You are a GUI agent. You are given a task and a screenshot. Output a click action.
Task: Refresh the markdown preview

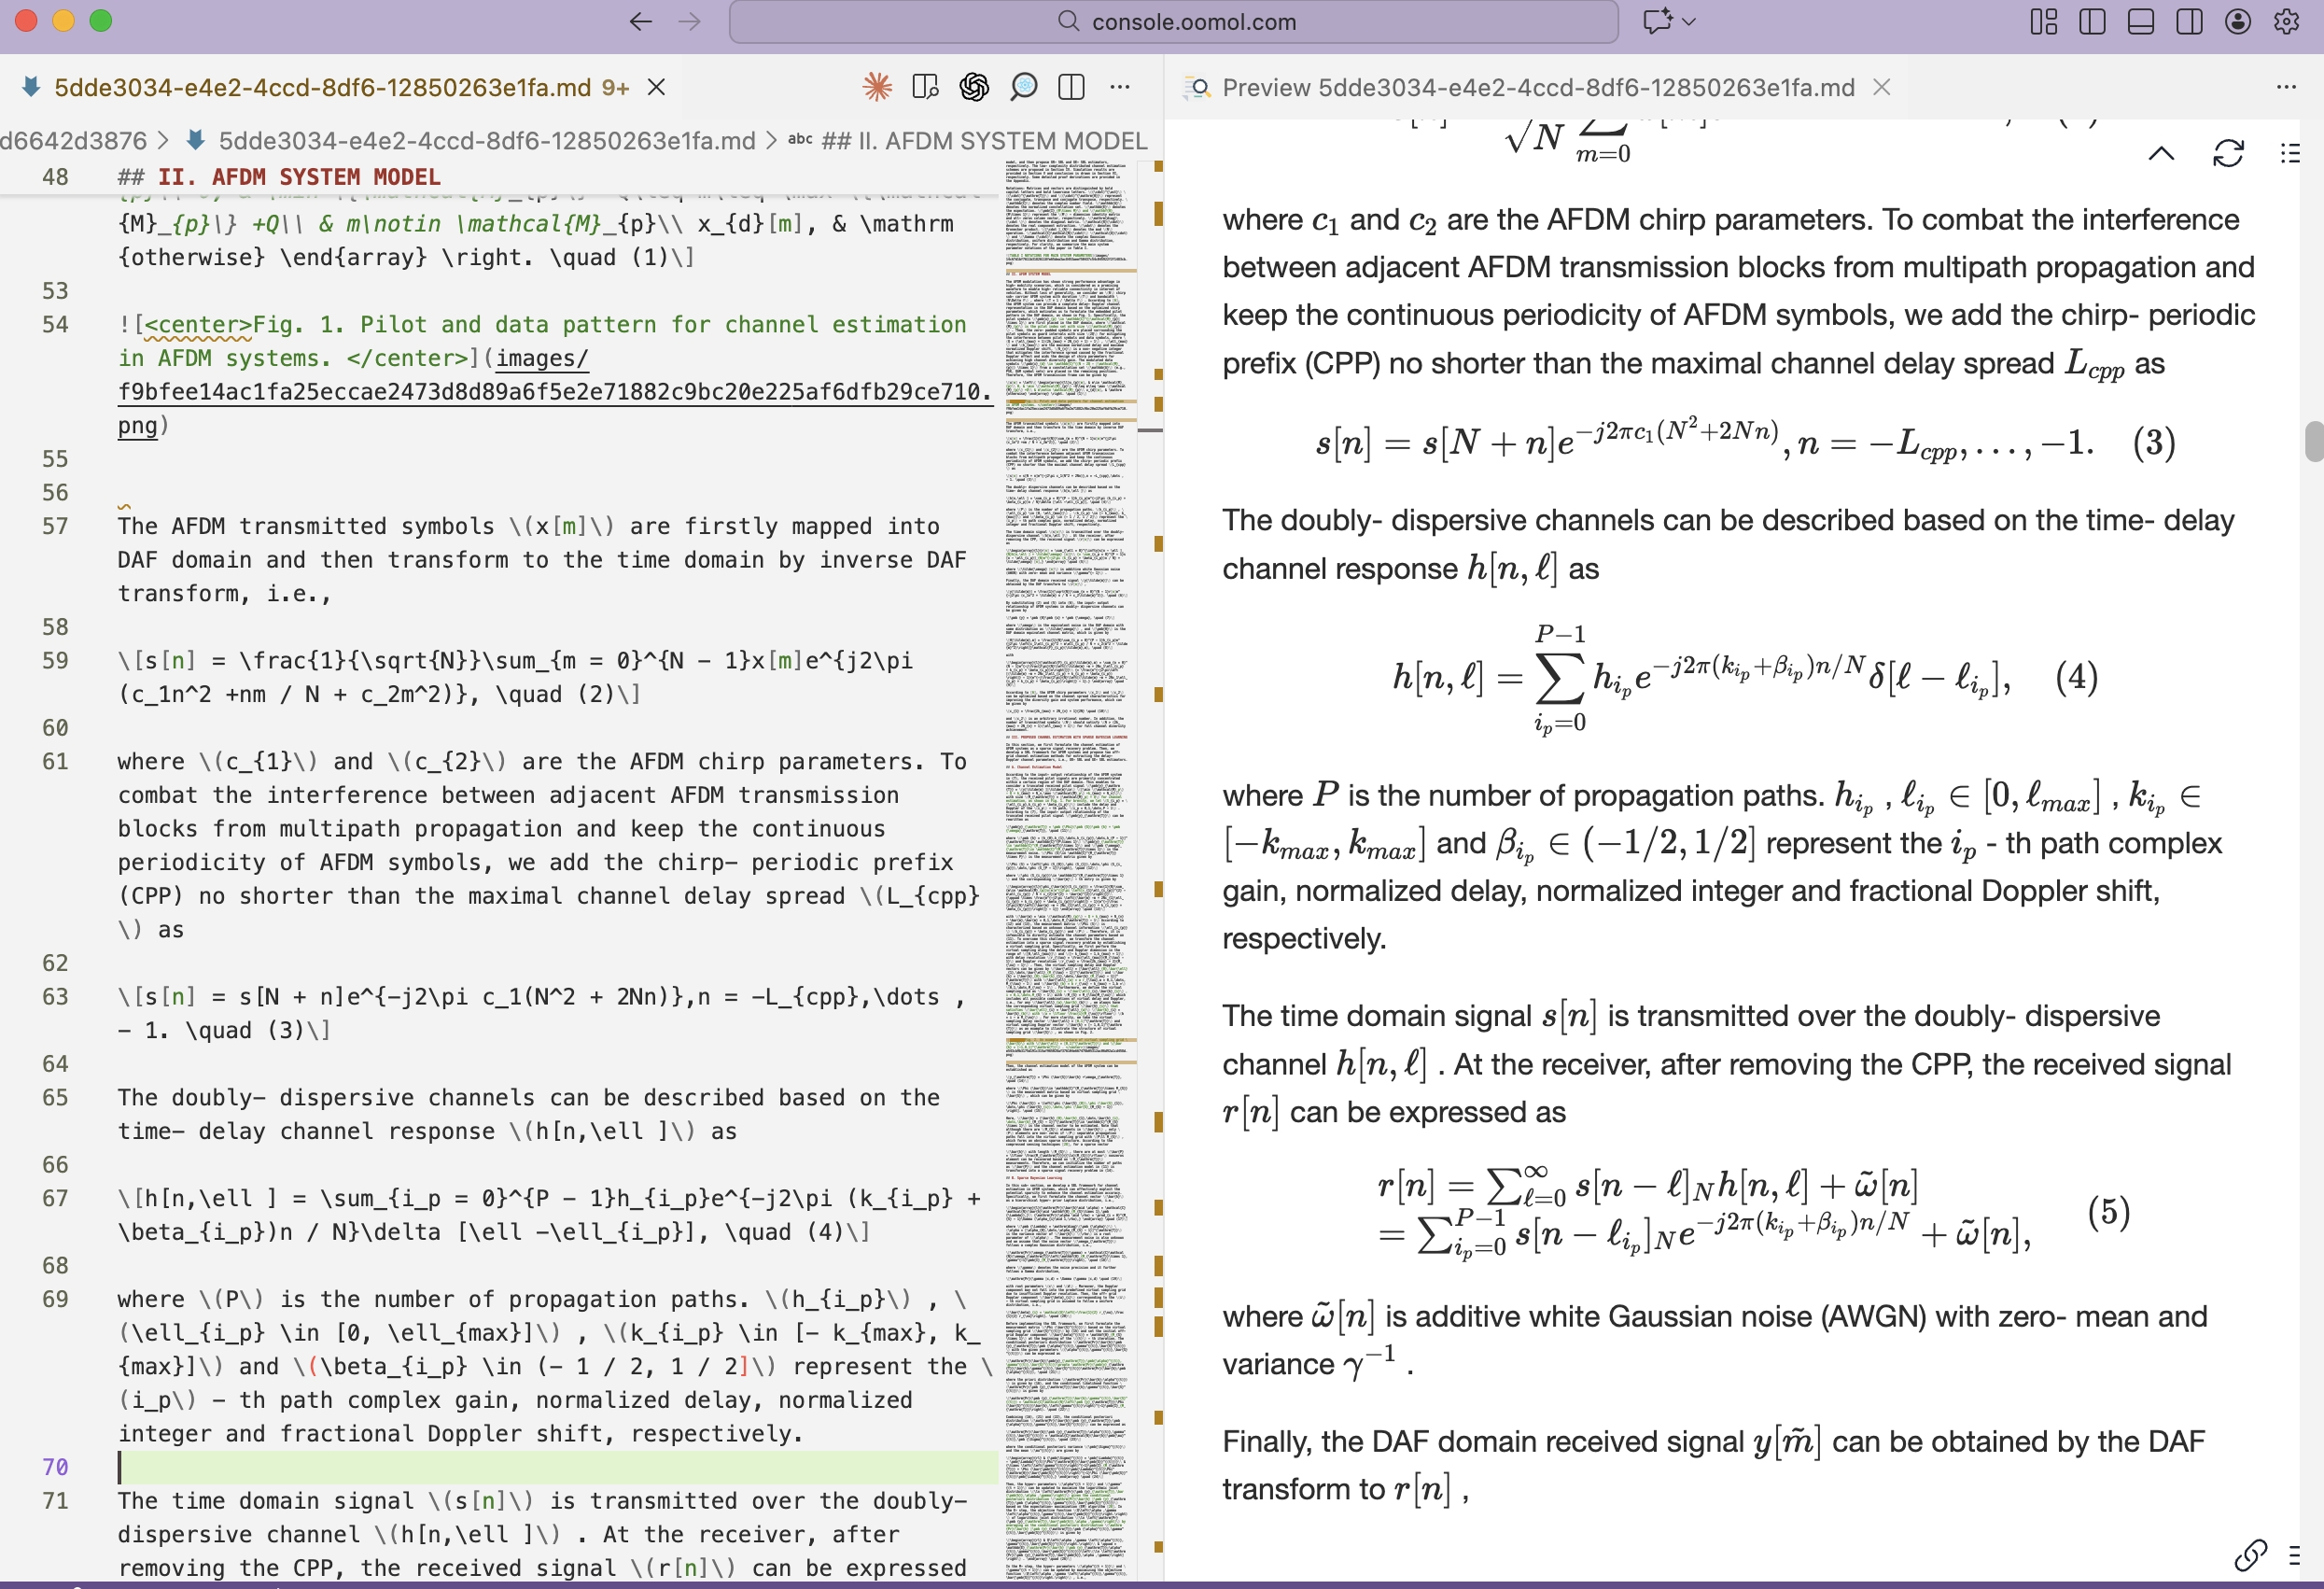click(2229, 153)
